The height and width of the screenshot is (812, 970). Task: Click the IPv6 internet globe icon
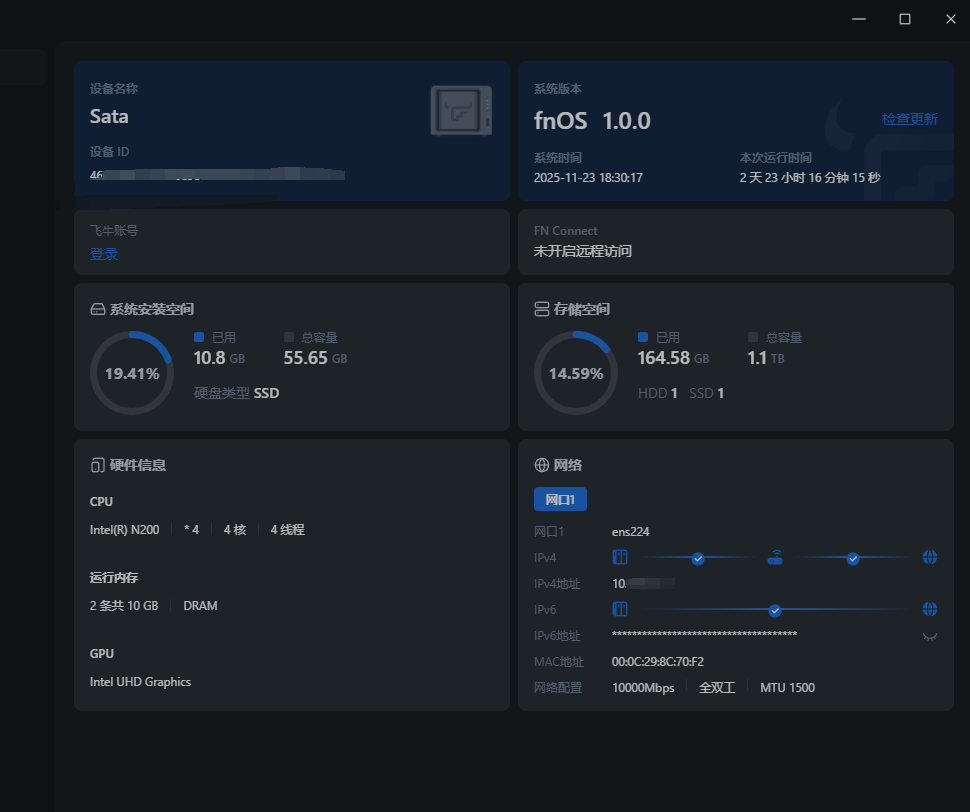[930, 609]
